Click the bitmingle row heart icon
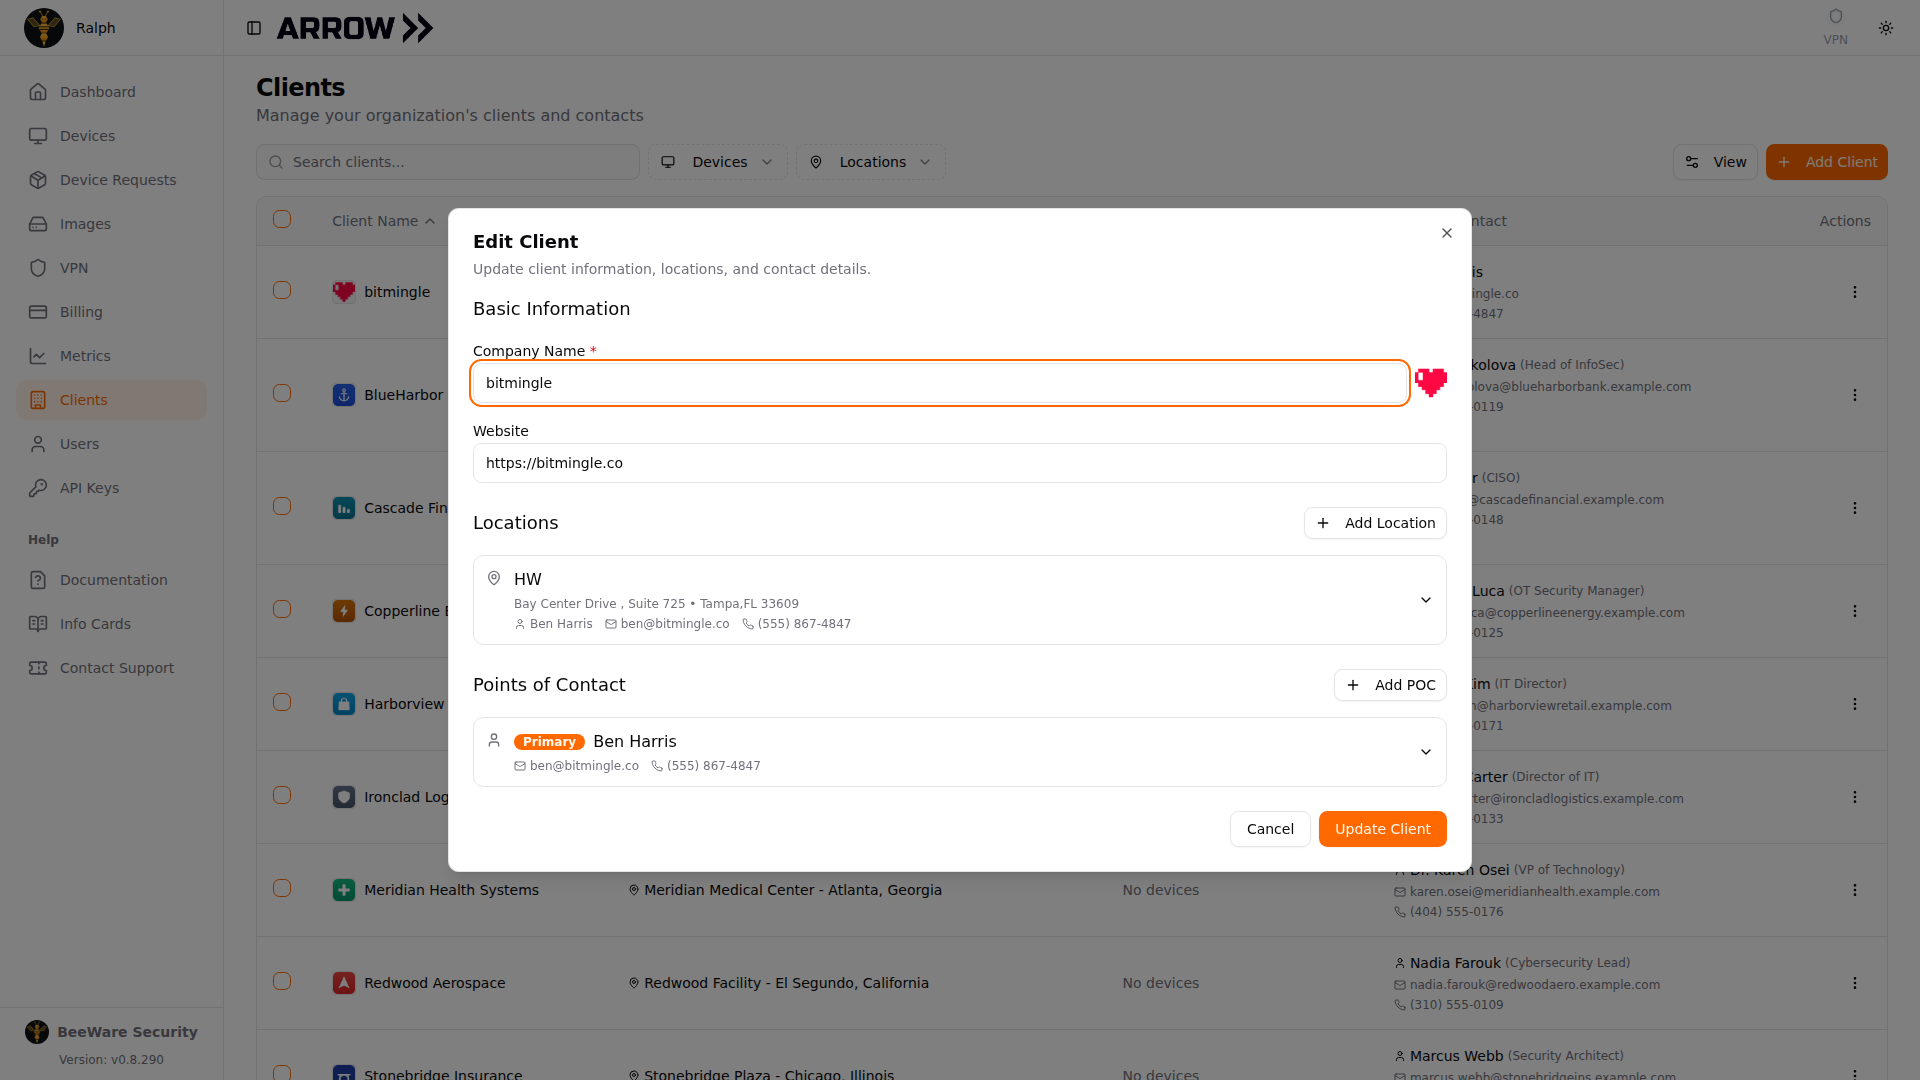 (344, 292)
